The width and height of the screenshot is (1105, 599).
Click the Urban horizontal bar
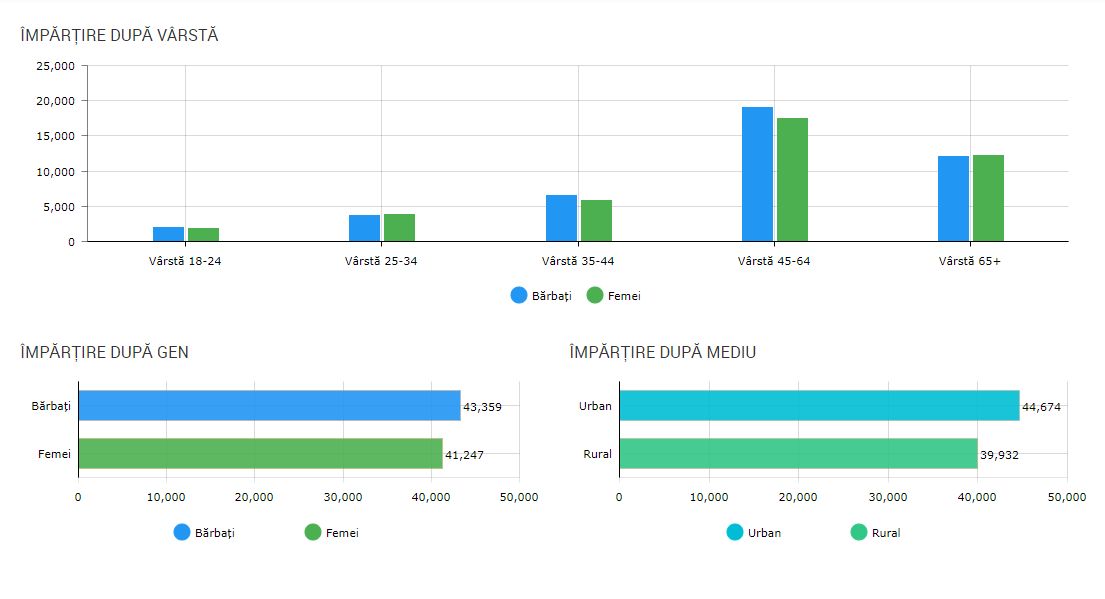point(819,406)
